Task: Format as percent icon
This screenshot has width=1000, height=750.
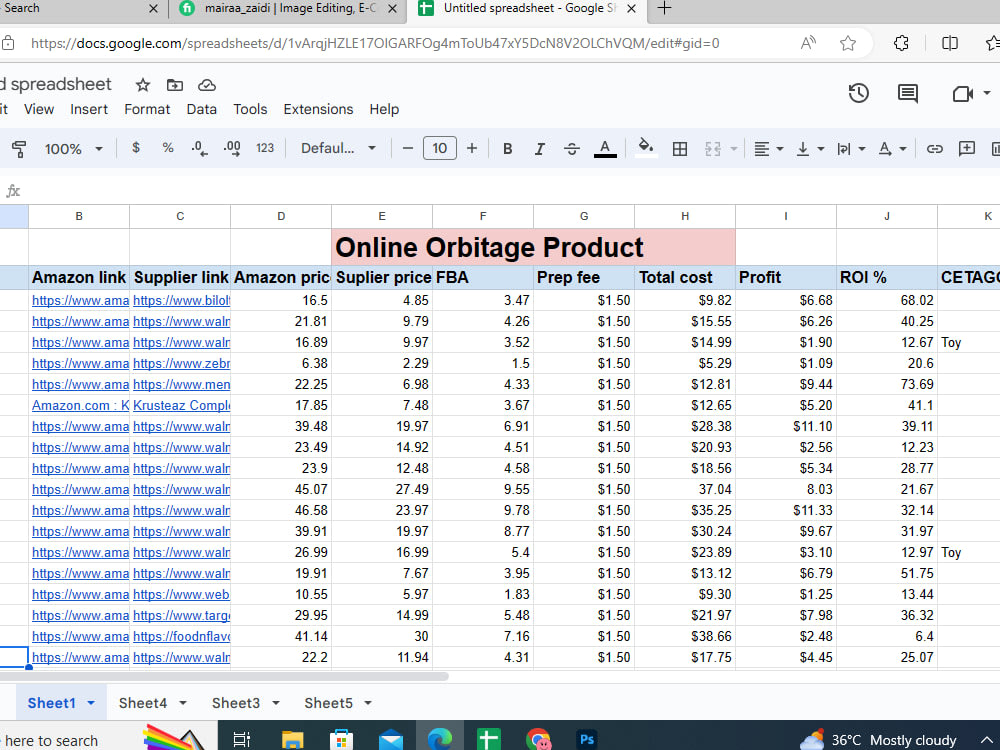Action: coord(168,148)
